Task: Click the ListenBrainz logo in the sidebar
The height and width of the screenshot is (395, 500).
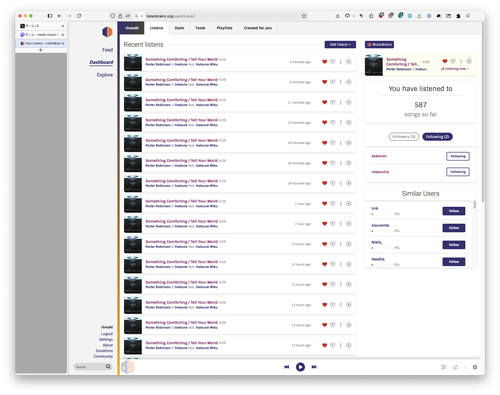Action: [x=107, y=32]
